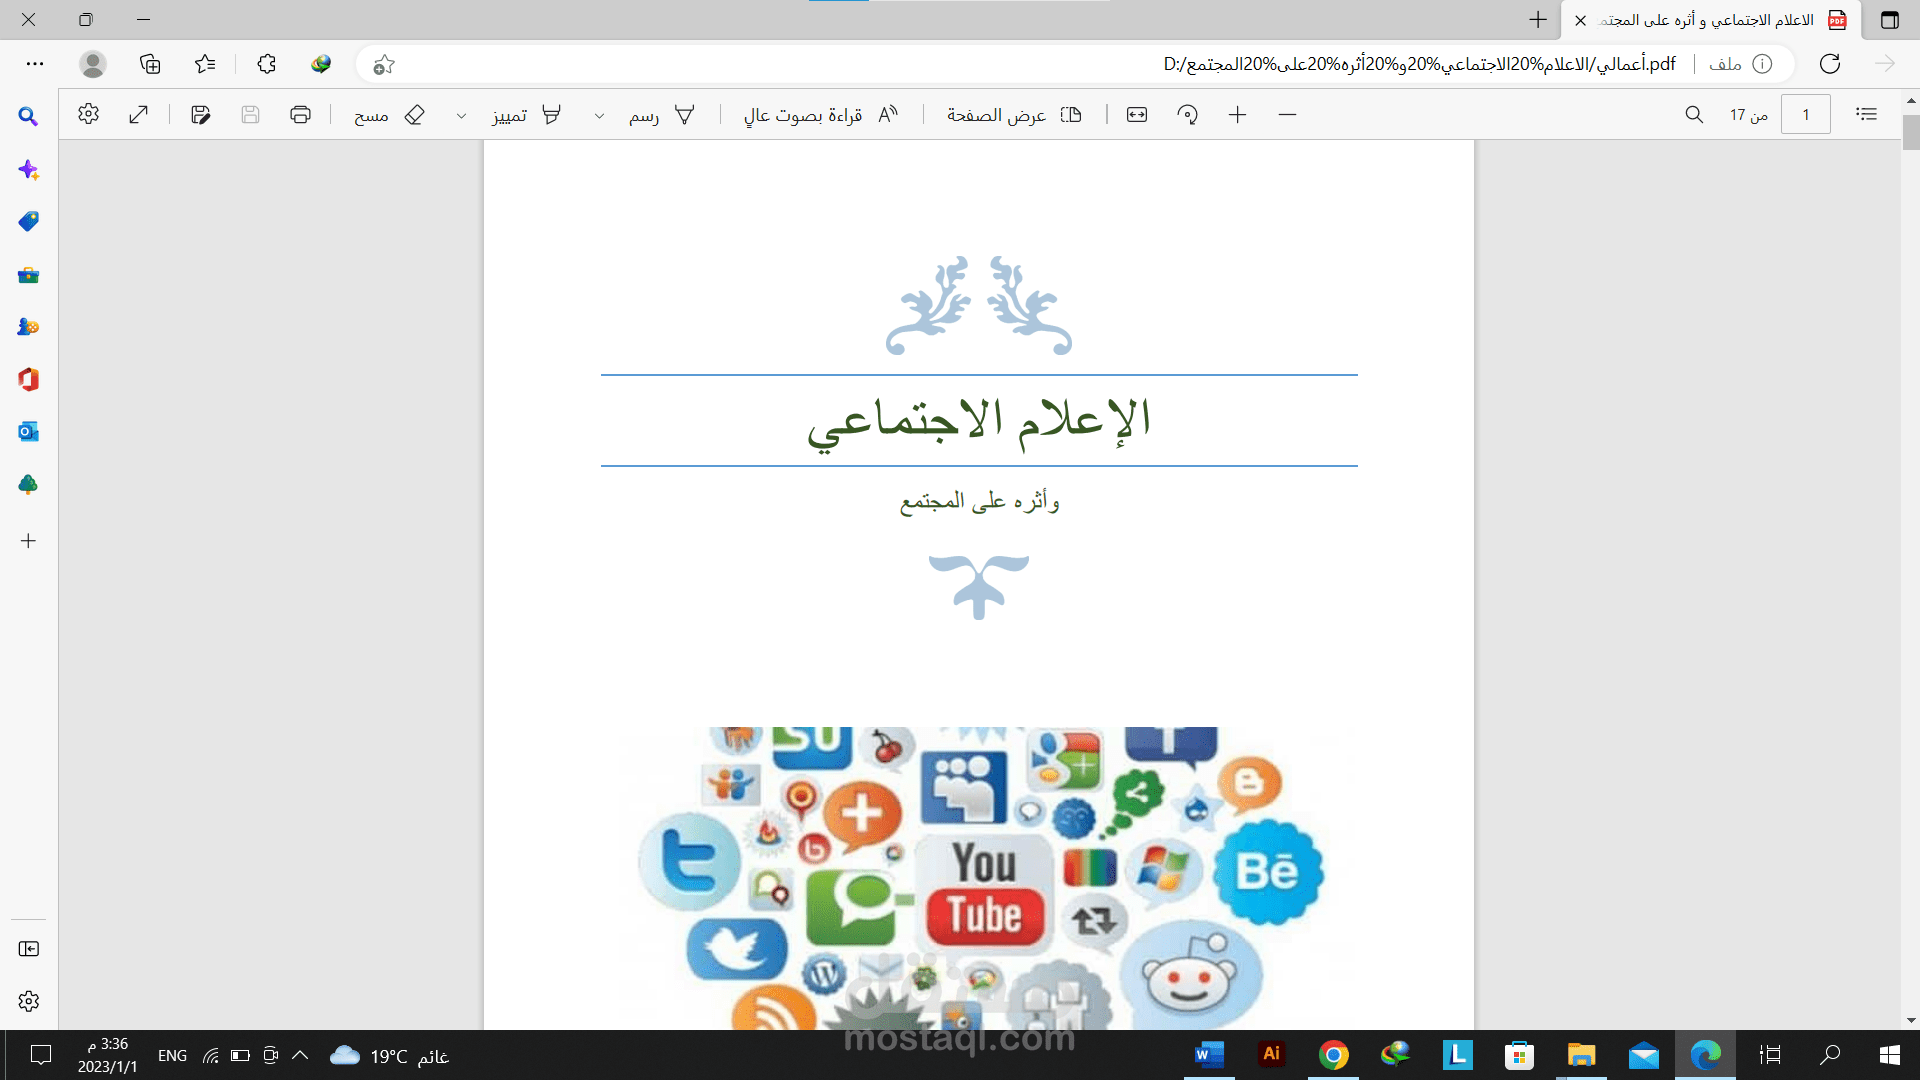The width and height of the screenshot is (1920, 1080).
Task: Switch the ENG input language
Action: point(172,1056)
